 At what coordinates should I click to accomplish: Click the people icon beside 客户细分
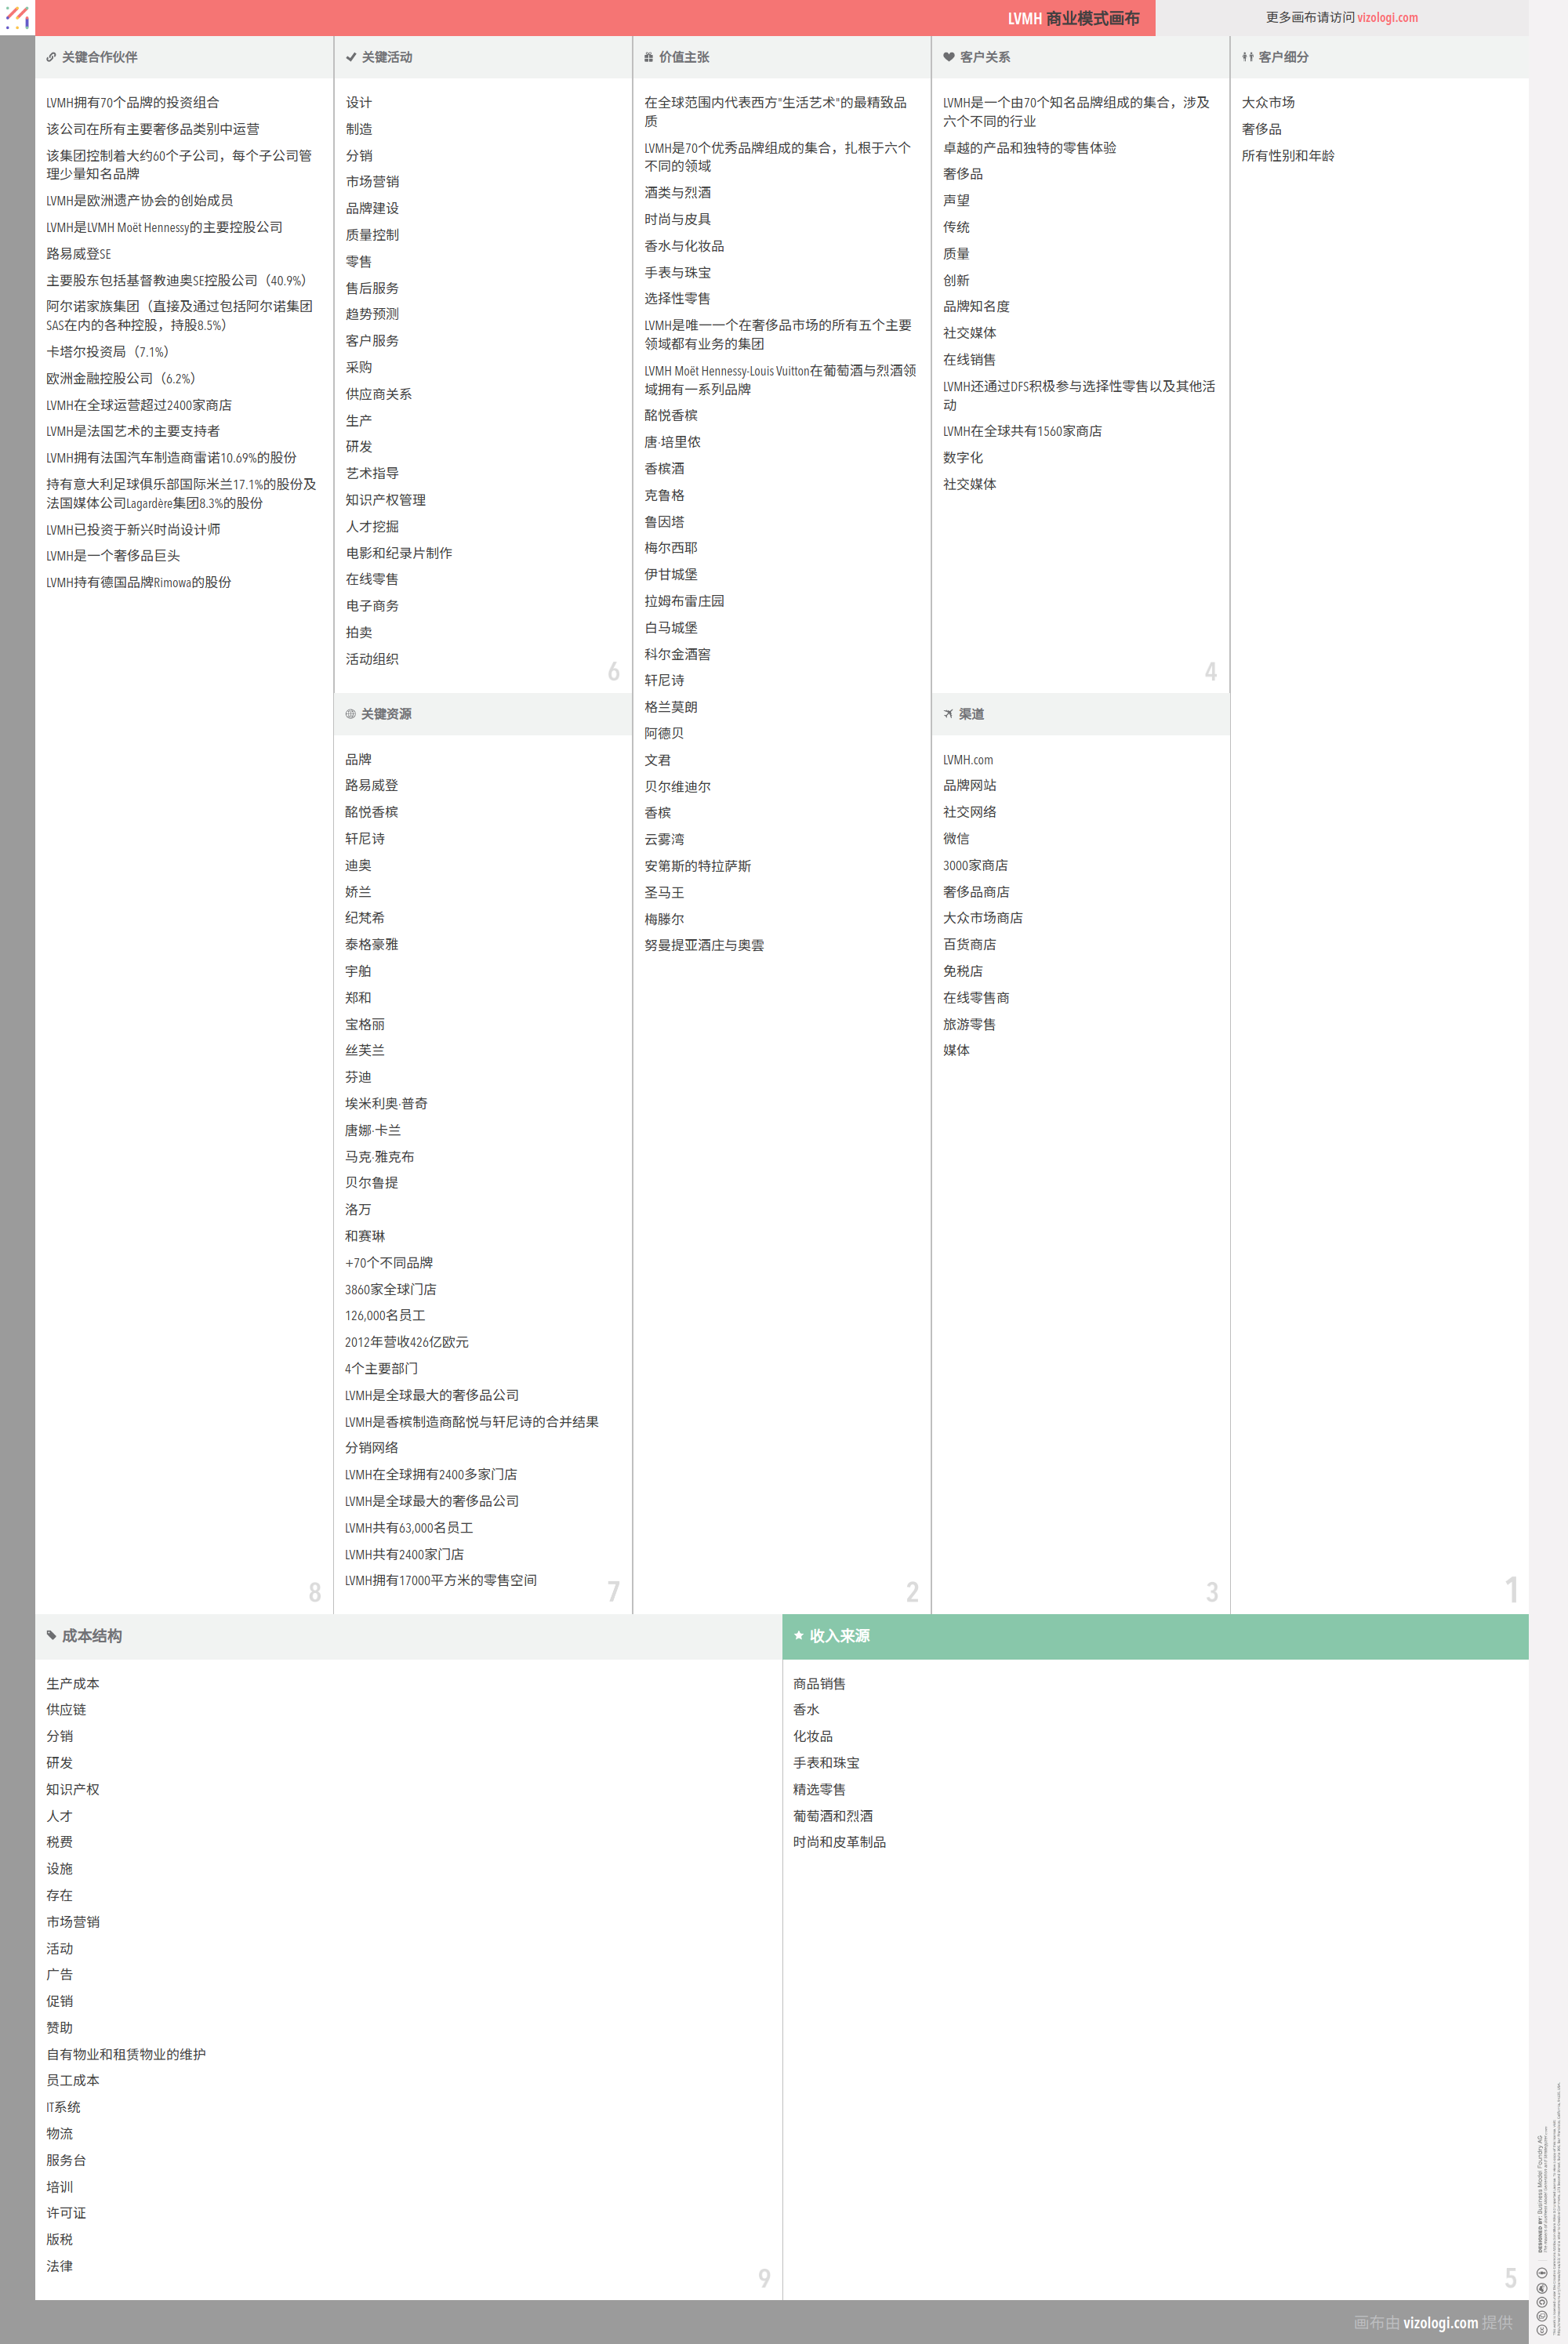tap(1247, 57)
